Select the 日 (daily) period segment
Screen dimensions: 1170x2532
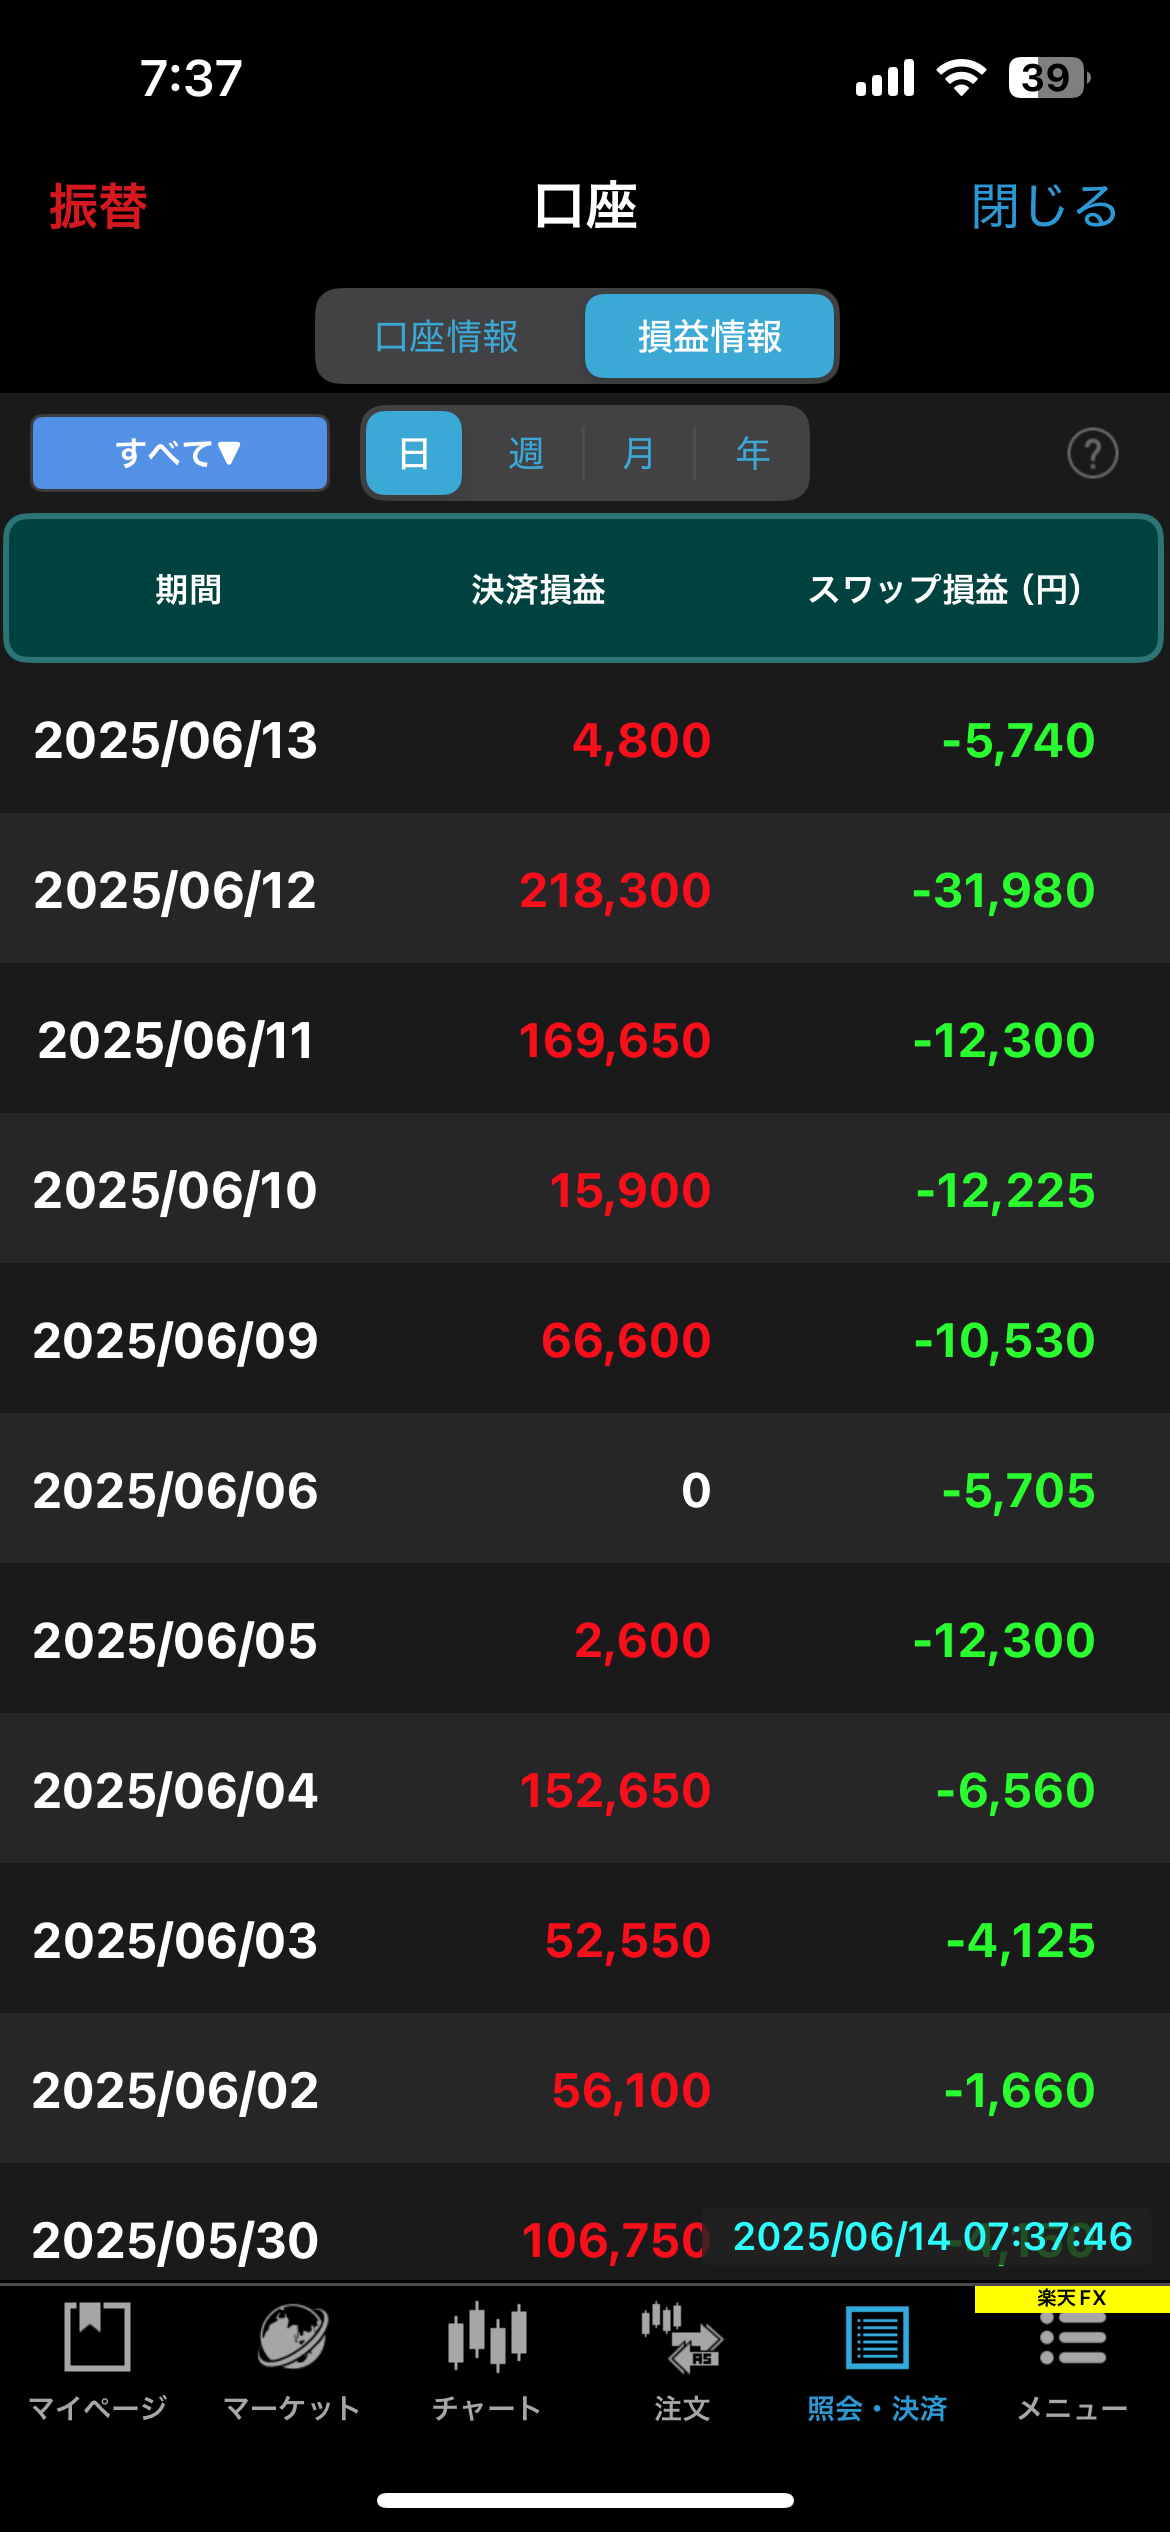click(x=414, y=454)
